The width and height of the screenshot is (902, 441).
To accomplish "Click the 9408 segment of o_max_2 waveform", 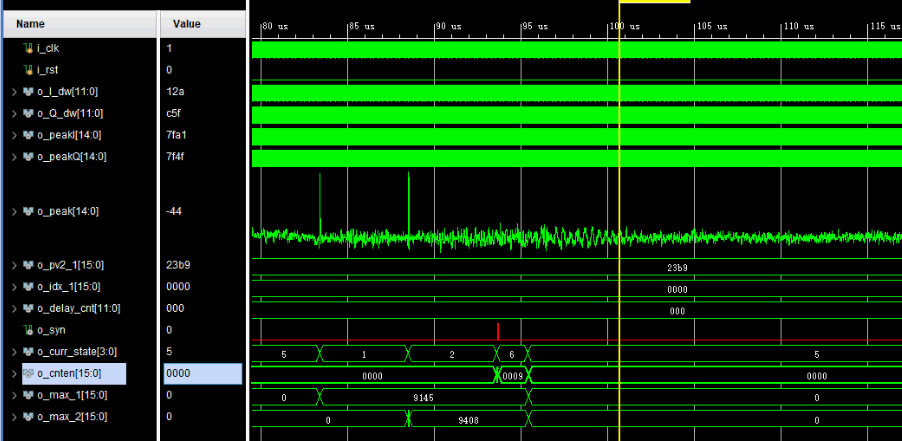I will 468,420.
